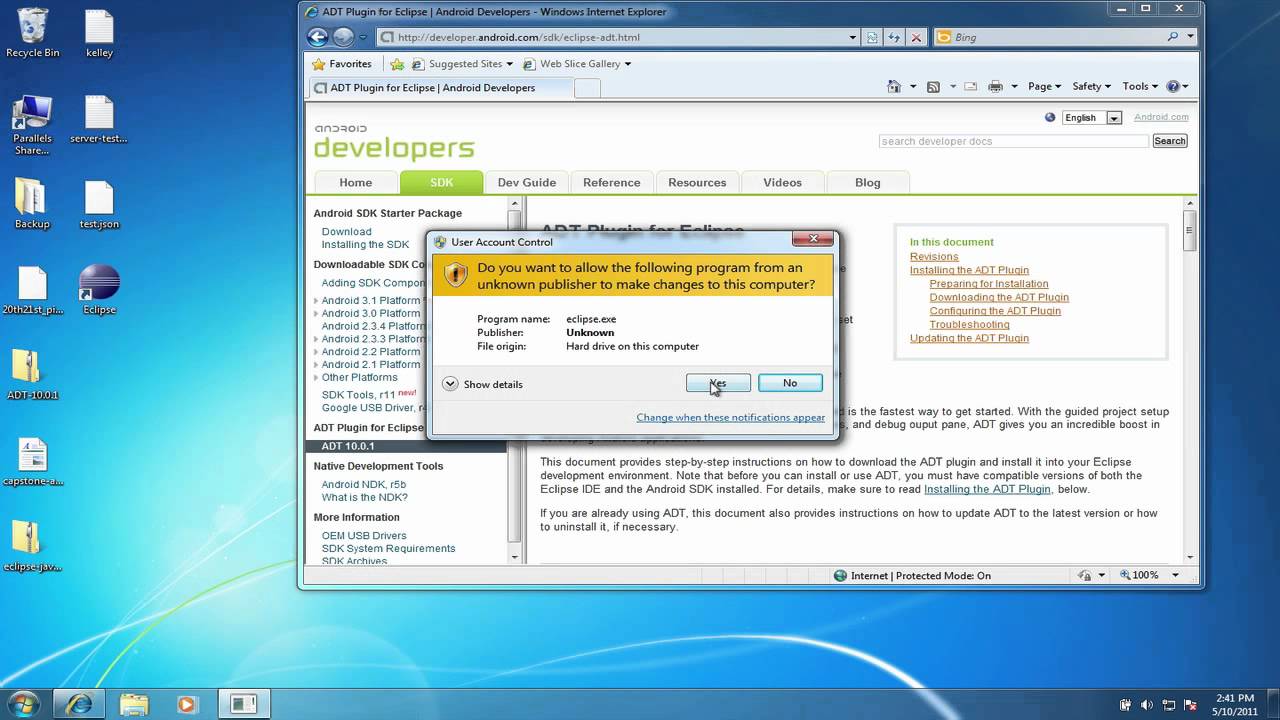Open Windows Media Player from taskbar
Viewport: 1280px width, 720px height.
pyautogui.click(x=185, y=704)
